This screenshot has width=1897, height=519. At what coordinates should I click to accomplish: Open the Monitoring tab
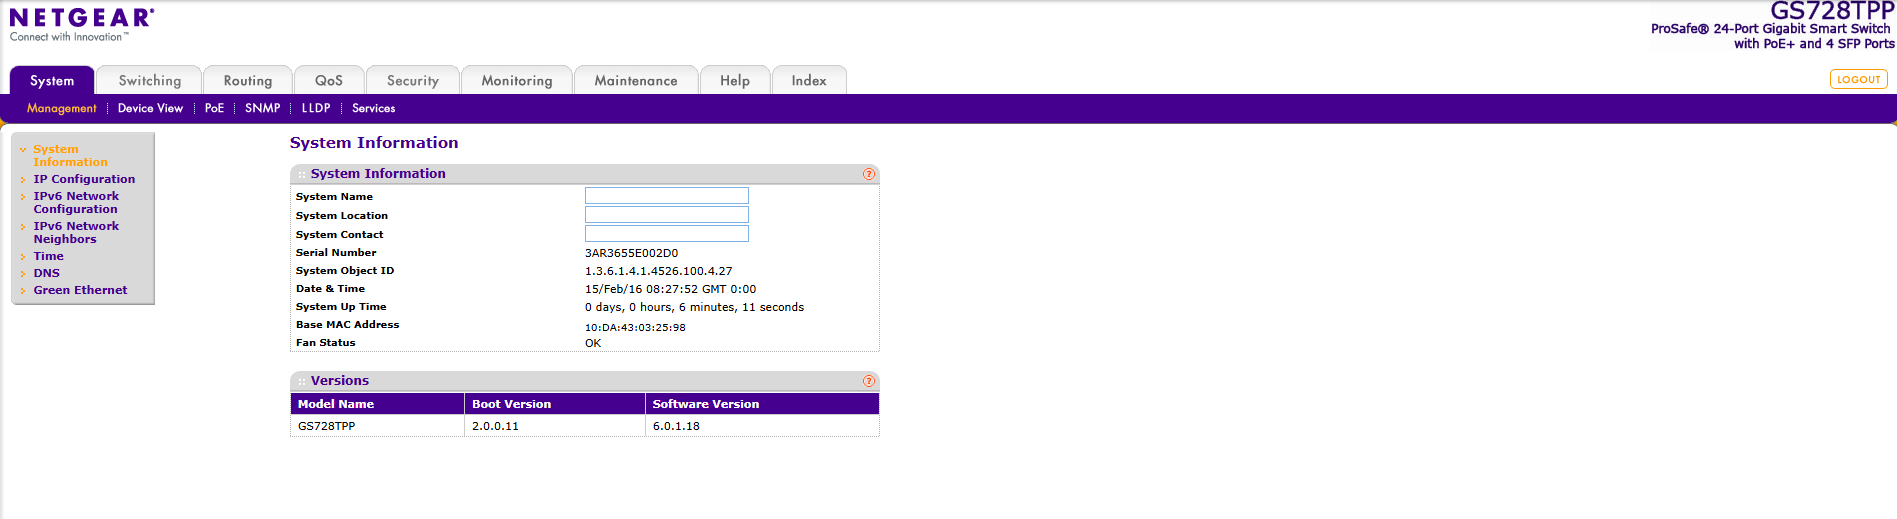(x=516, y=81)
